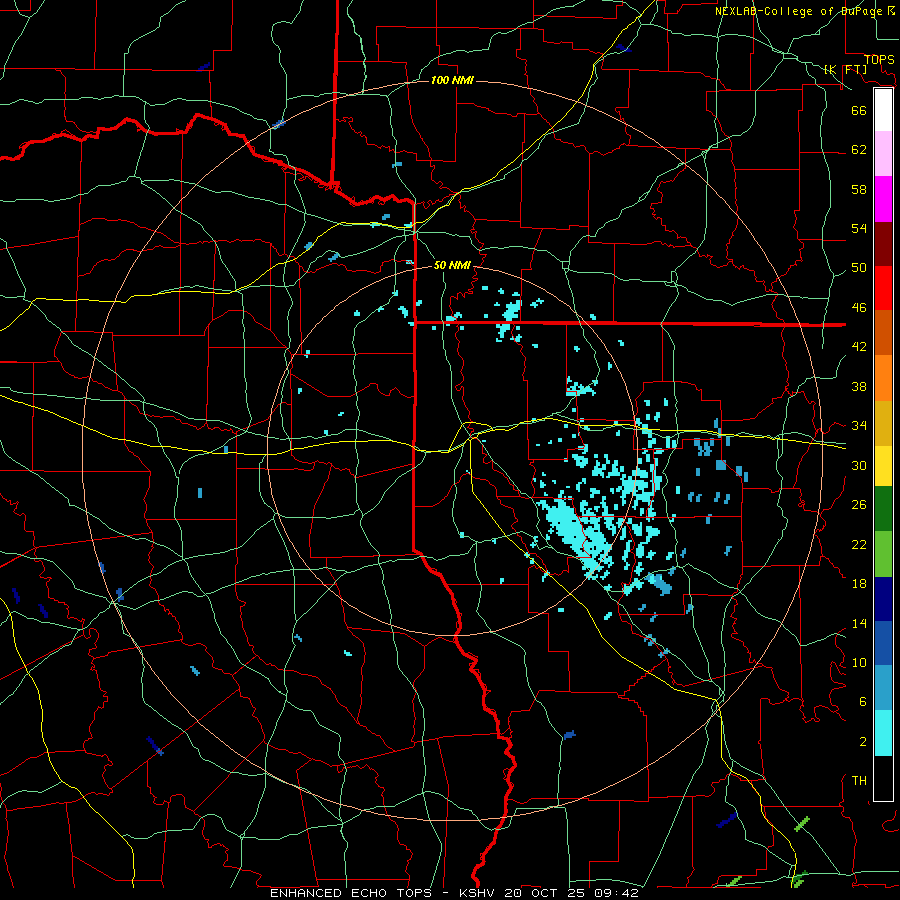Click the "22" legend value
900x900 pixels.
click(x=859, y=544)
